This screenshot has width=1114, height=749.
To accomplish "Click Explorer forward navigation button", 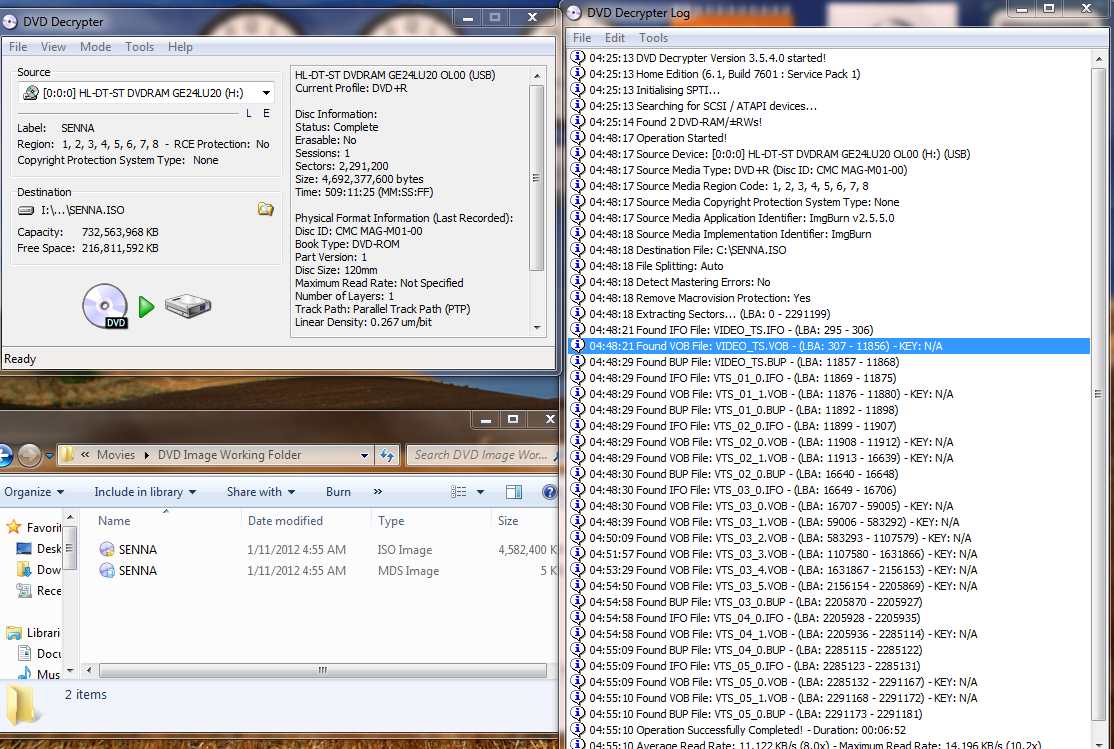I will (x=29, y=455).
